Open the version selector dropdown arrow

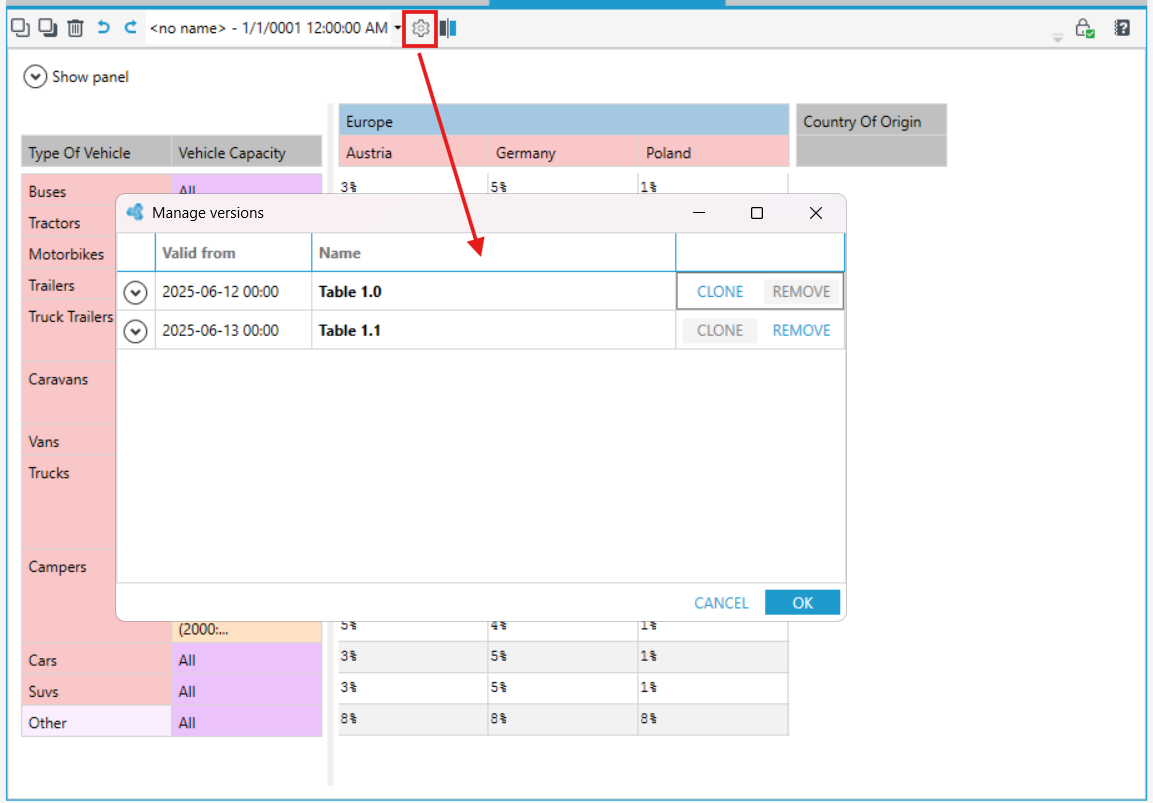[398, 28]
